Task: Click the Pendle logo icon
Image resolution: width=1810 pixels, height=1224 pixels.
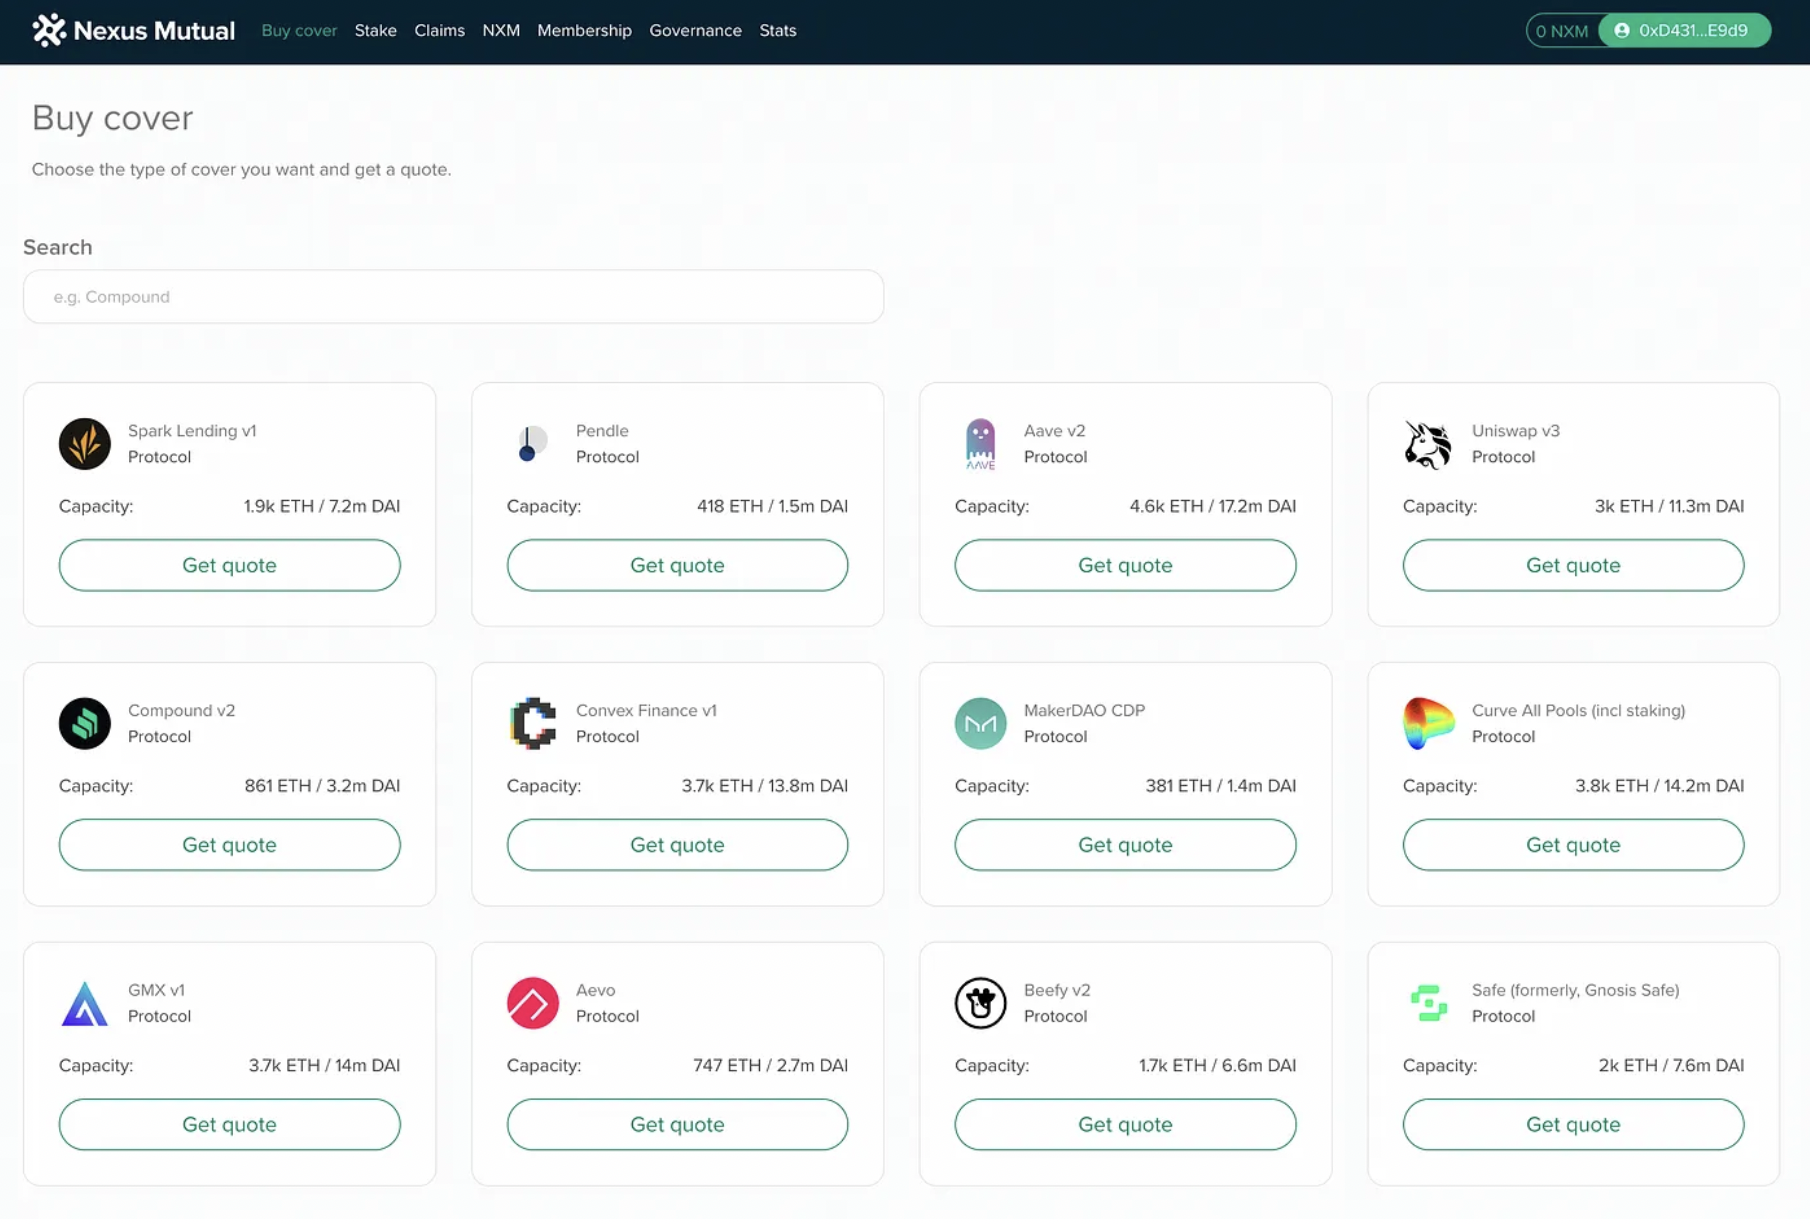Action: pyautogui.click(x=532, y=444)
